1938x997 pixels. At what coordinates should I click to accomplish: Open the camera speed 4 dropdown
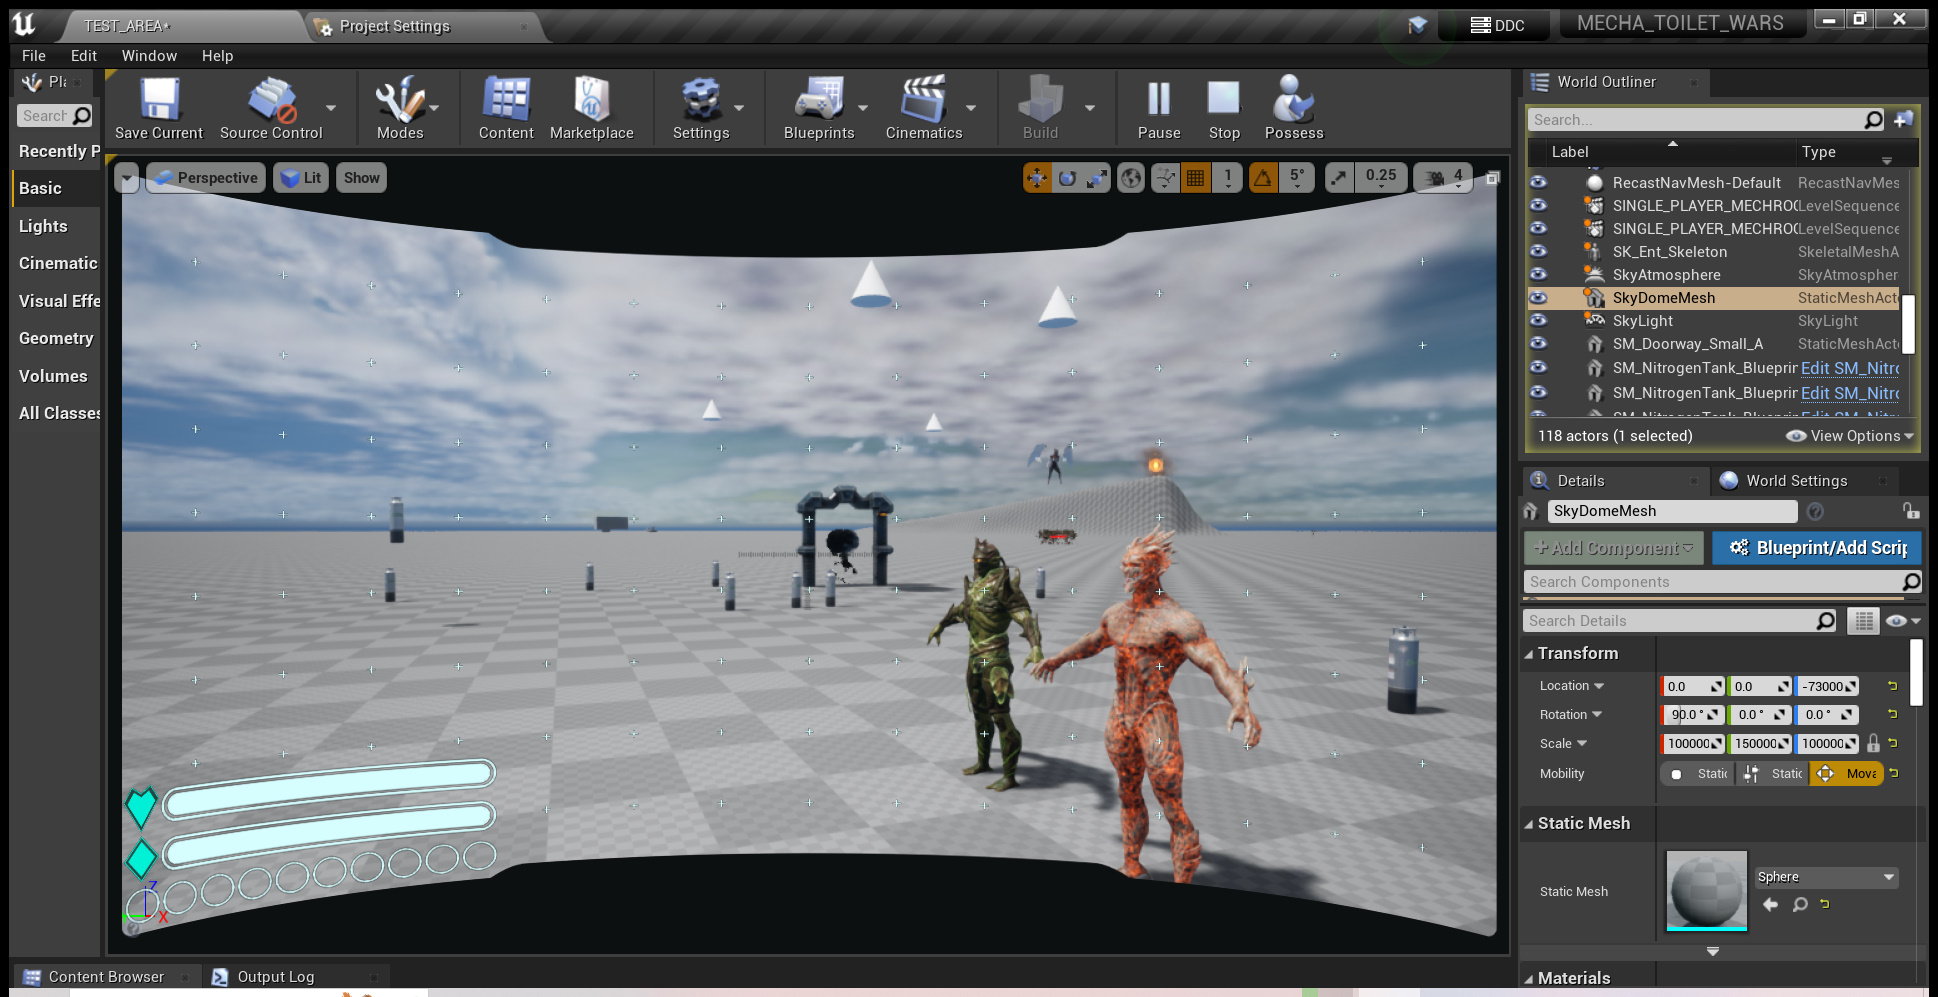1444,178
